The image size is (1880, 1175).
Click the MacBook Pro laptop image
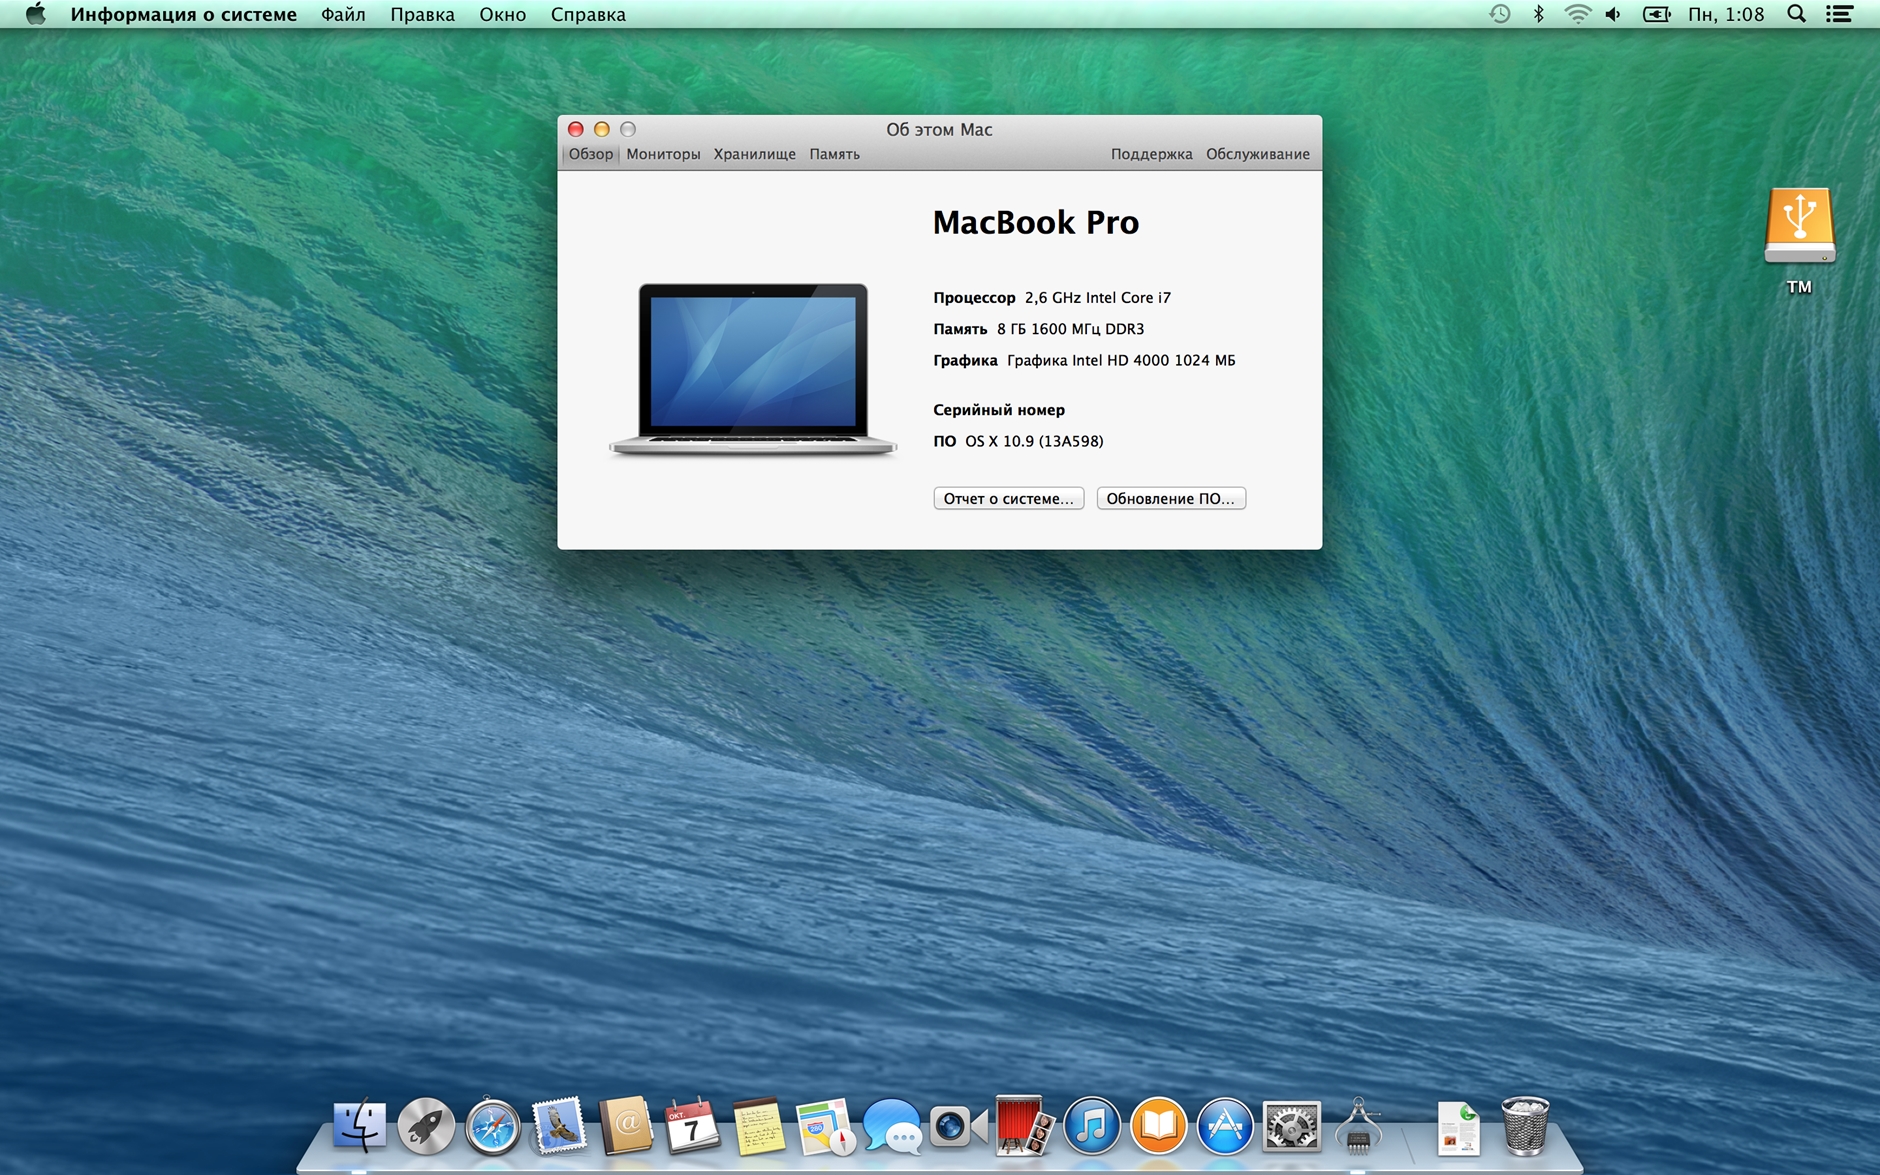tap(753, 369)
